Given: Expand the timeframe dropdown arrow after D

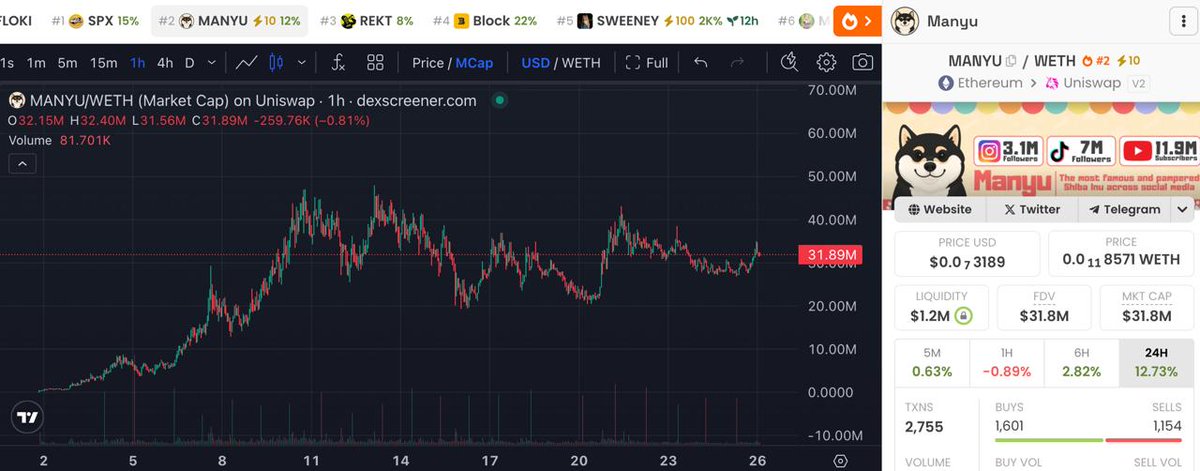Looking at the screenshot, I should (x=212, y=62).
